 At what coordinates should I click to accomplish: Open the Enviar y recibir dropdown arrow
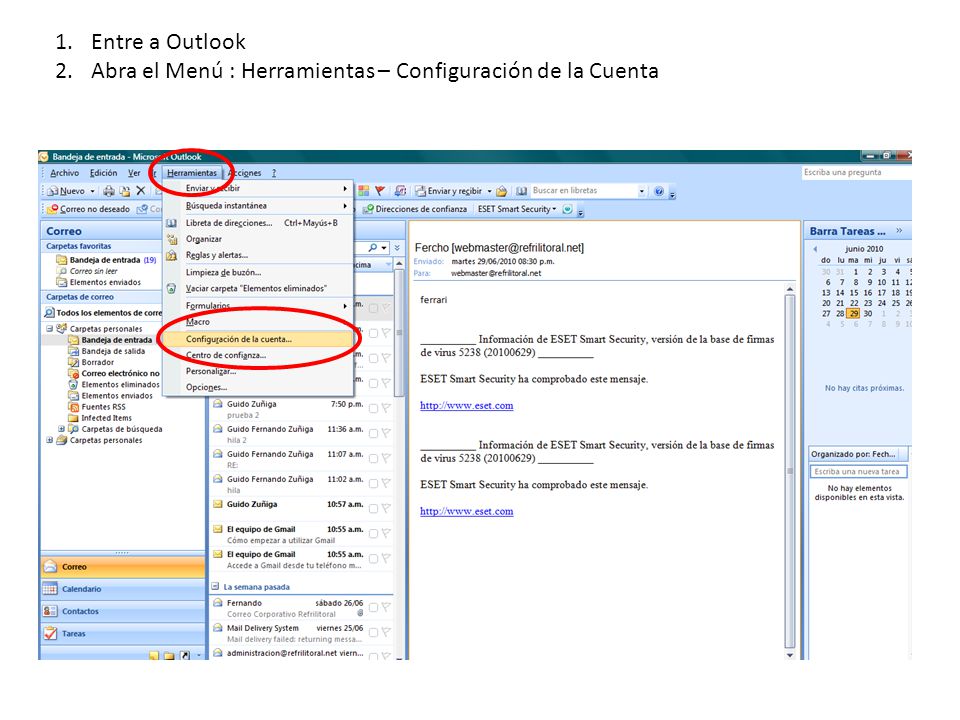[x=489, y=191]
